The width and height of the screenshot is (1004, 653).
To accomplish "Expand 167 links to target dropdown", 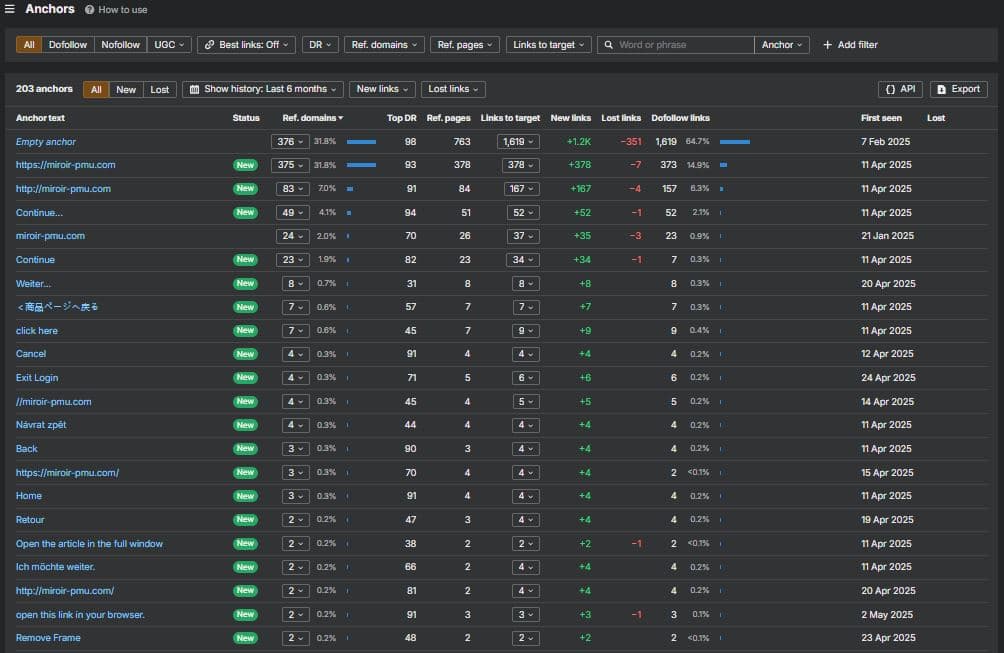I will click(522, 189).
